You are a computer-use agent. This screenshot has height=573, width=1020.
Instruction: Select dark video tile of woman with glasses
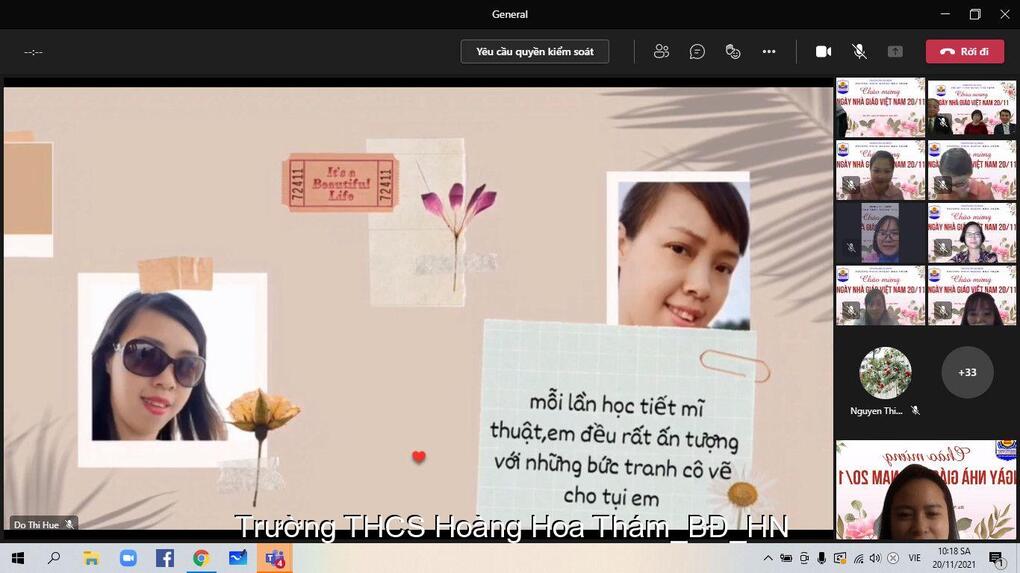point(880,232)
